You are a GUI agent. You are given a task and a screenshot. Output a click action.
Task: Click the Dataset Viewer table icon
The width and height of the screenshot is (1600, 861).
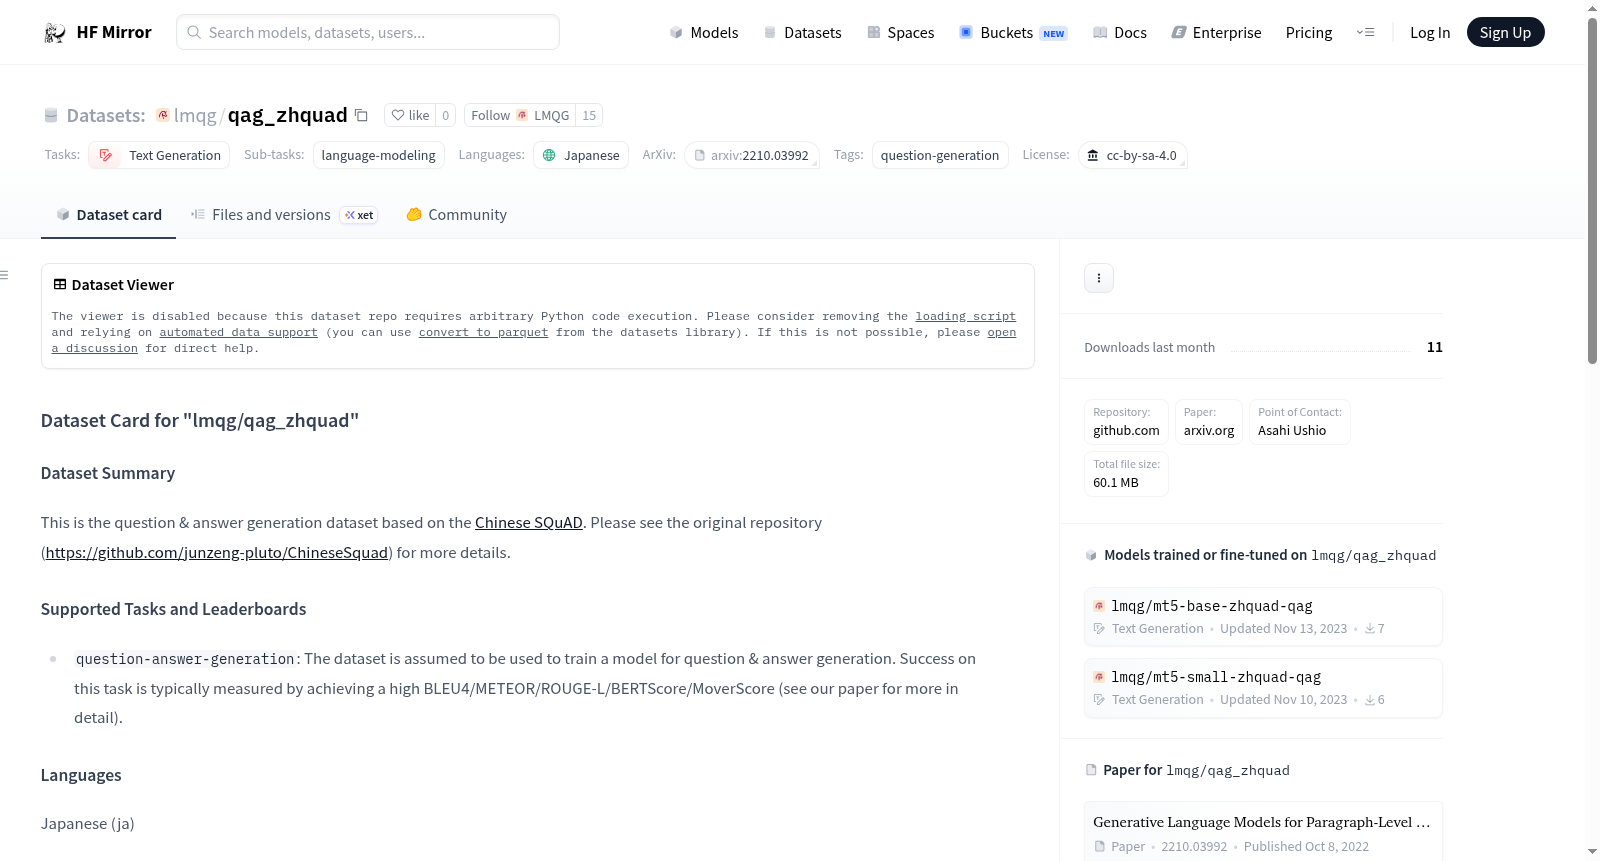coord(60,285)
